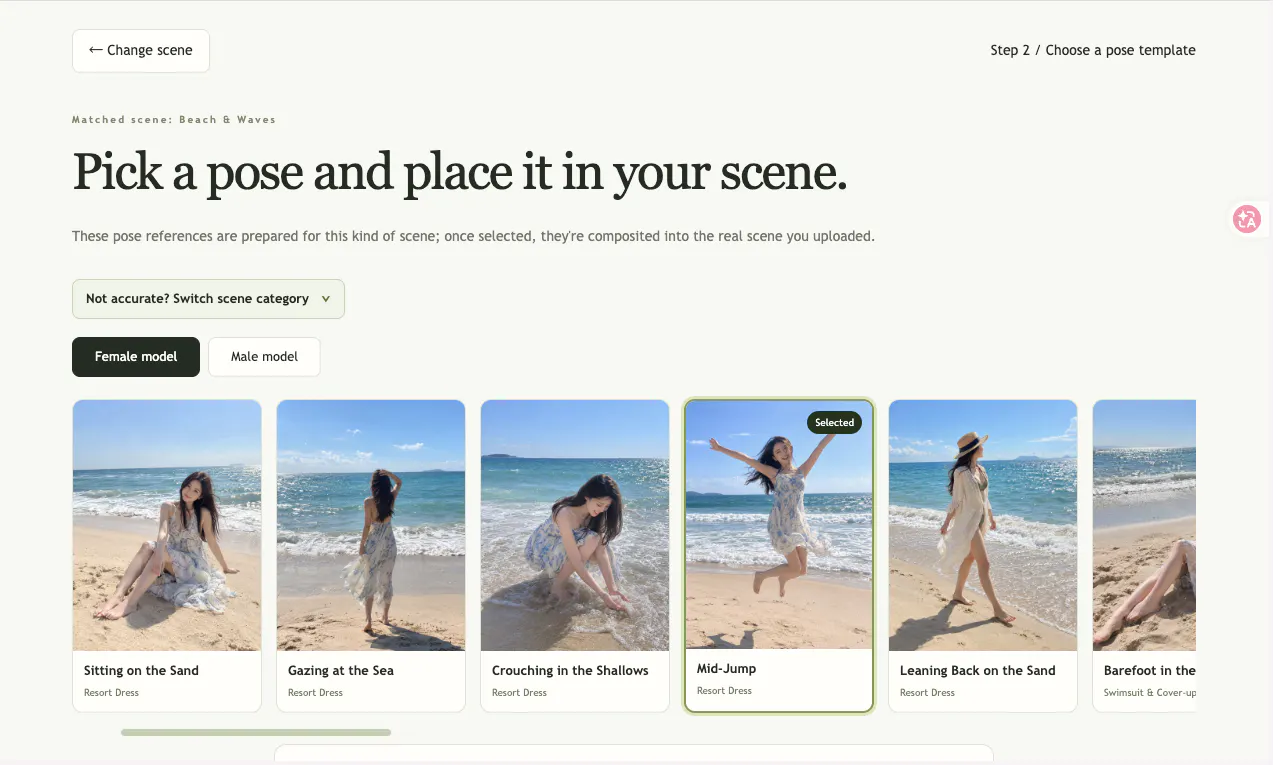
Task: Open the Switch scene category dropdown
Action: click(208, 299)
